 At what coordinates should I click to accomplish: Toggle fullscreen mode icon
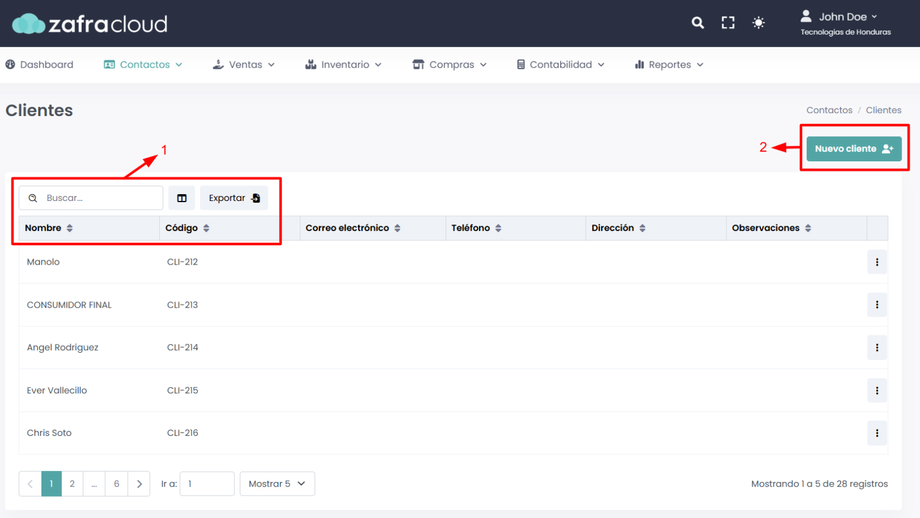728,23
